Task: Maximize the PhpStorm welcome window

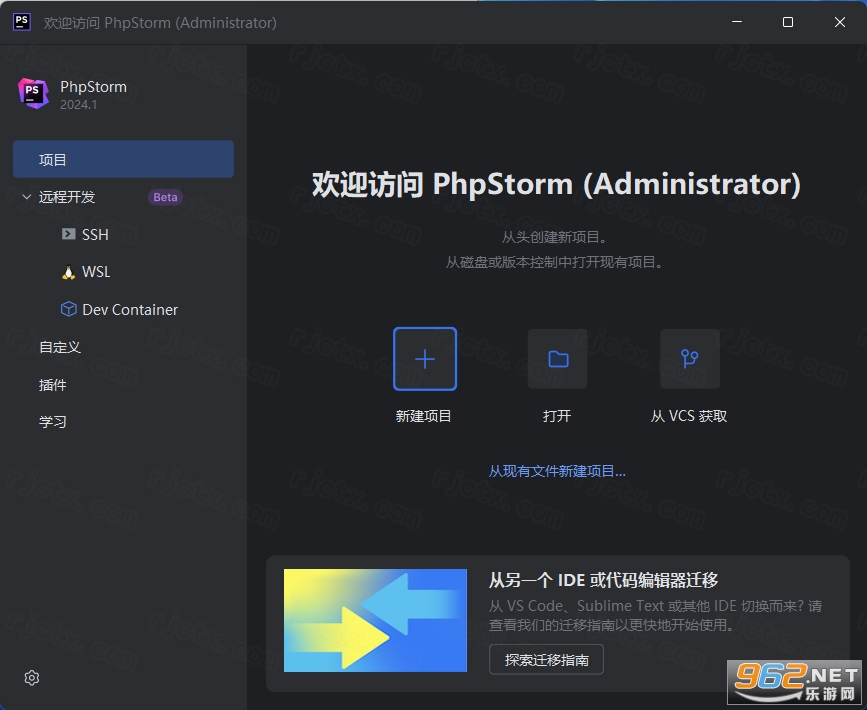Action: [x=788, y=22]
